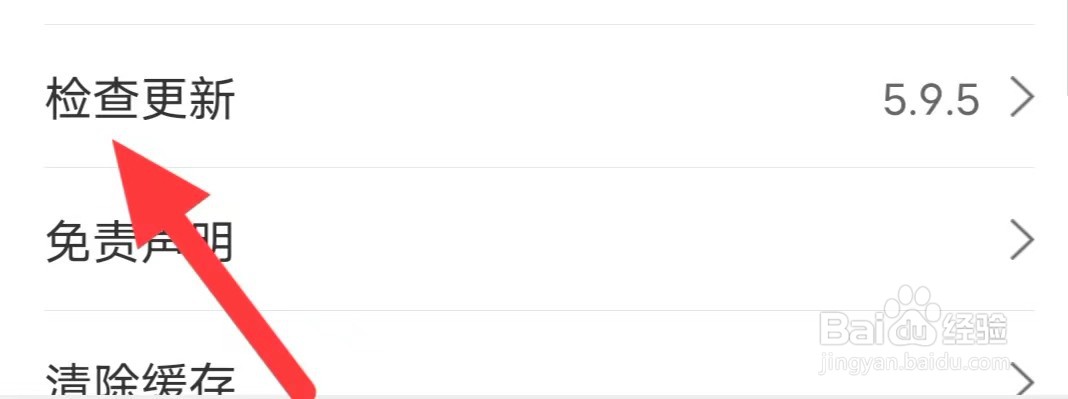The height and width of the screenshot is (399, 1068).
Task: Click the chevron on the 清除缓存 row
Action: click(1022, 379)
